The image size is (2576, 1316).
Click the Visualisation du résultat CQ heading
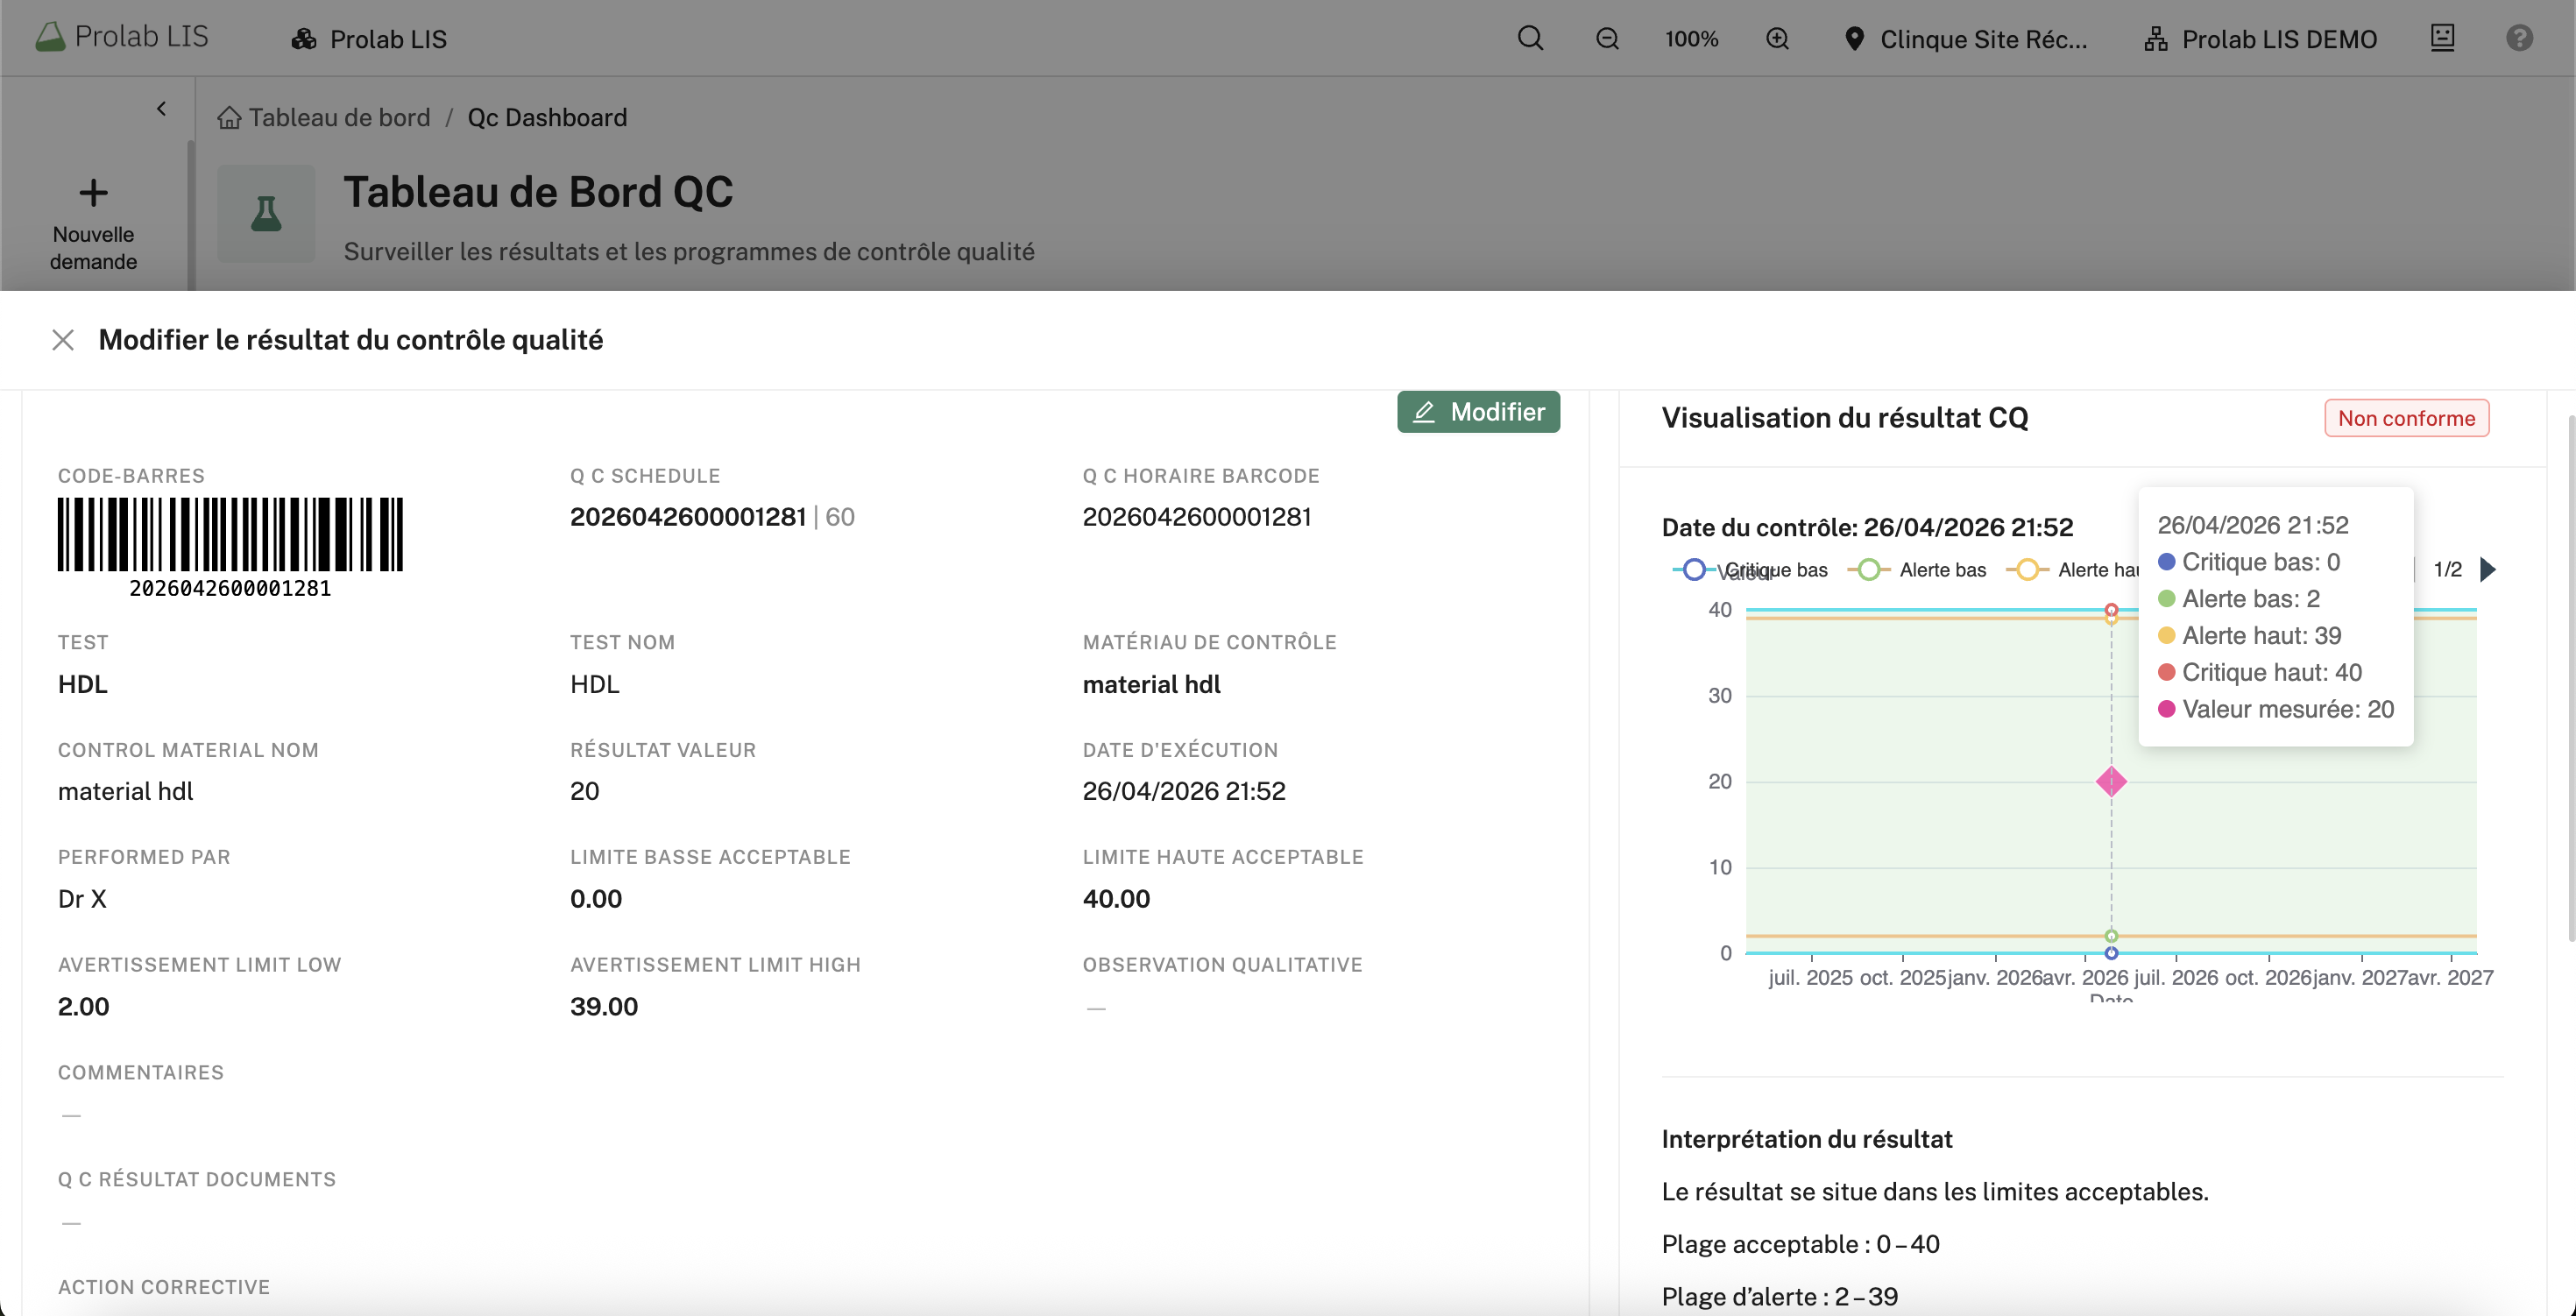point(1845,418)
